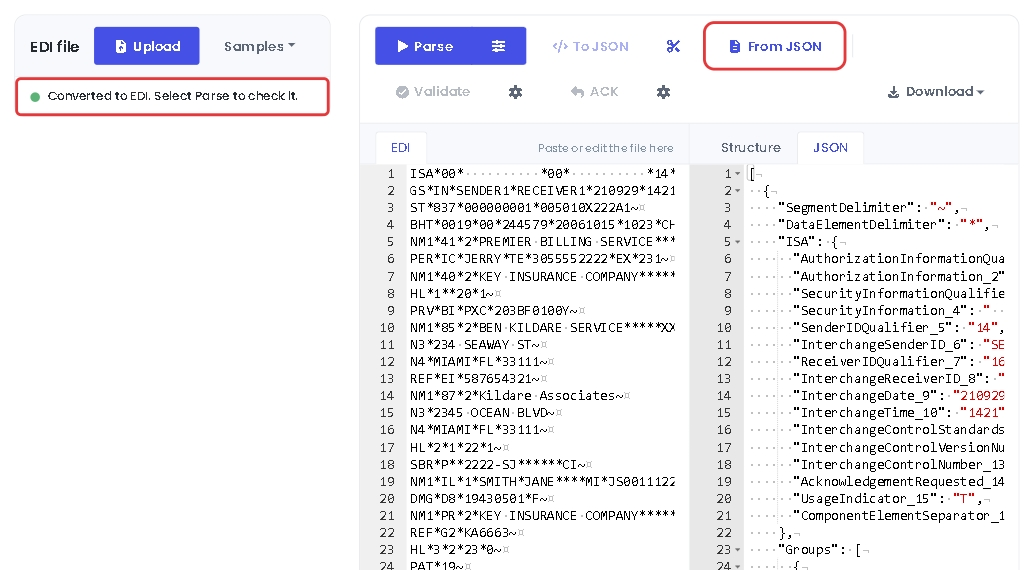This screenshot has height=570, width=1034.
Task: Click the PER*IC*JERRY segment line
Action: [x=542, y=259]
